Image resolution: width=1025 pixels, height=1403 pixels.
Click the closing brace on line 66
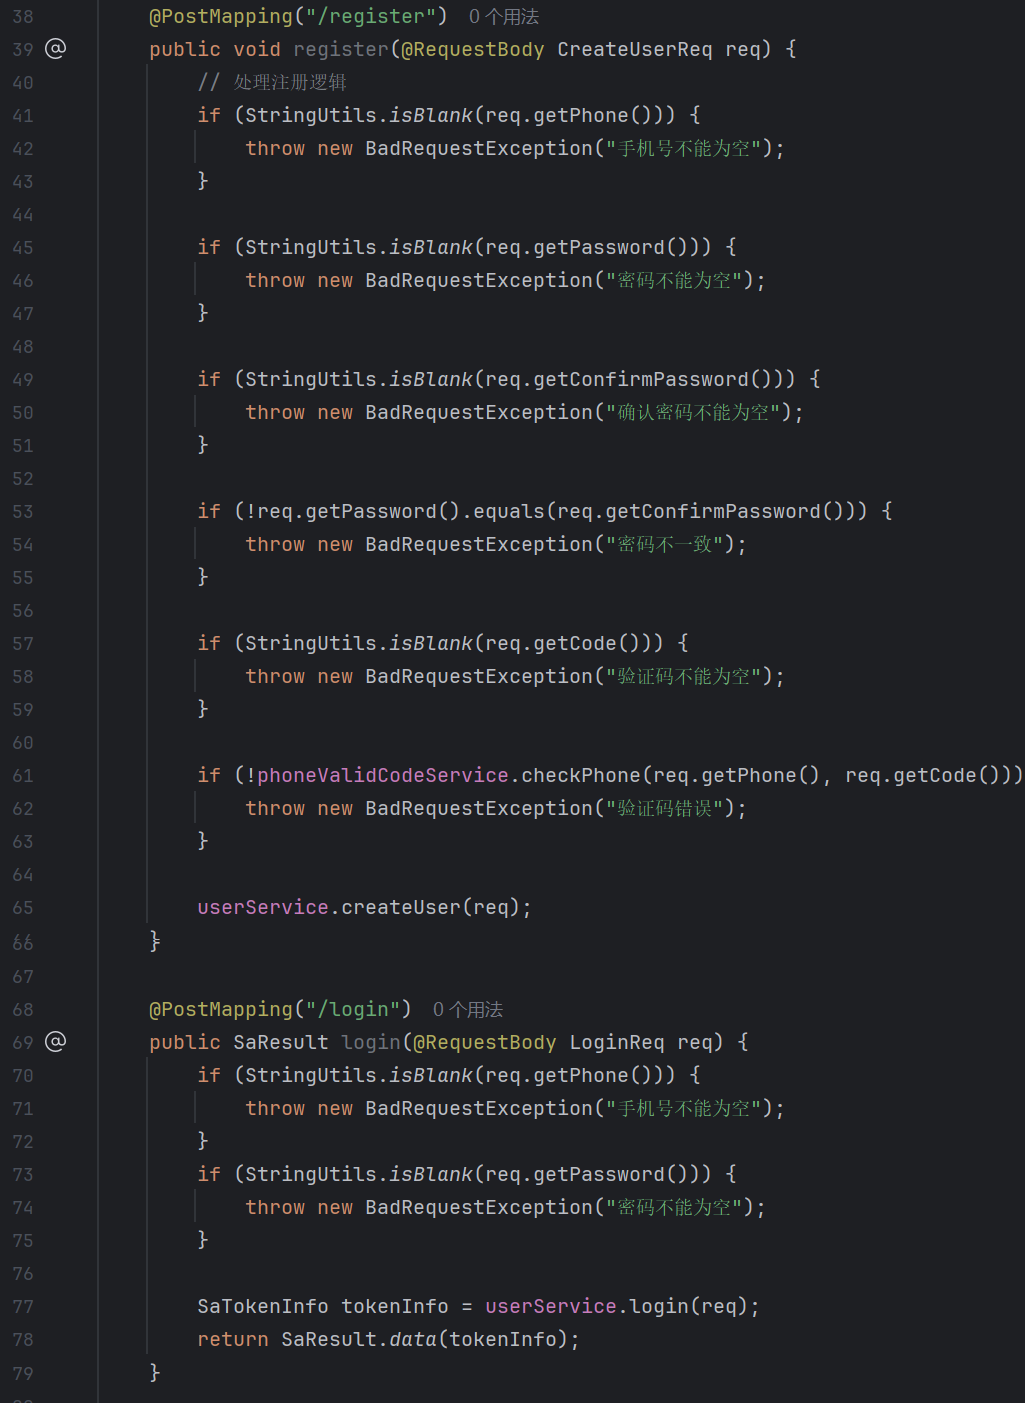[x=155, y=940]
